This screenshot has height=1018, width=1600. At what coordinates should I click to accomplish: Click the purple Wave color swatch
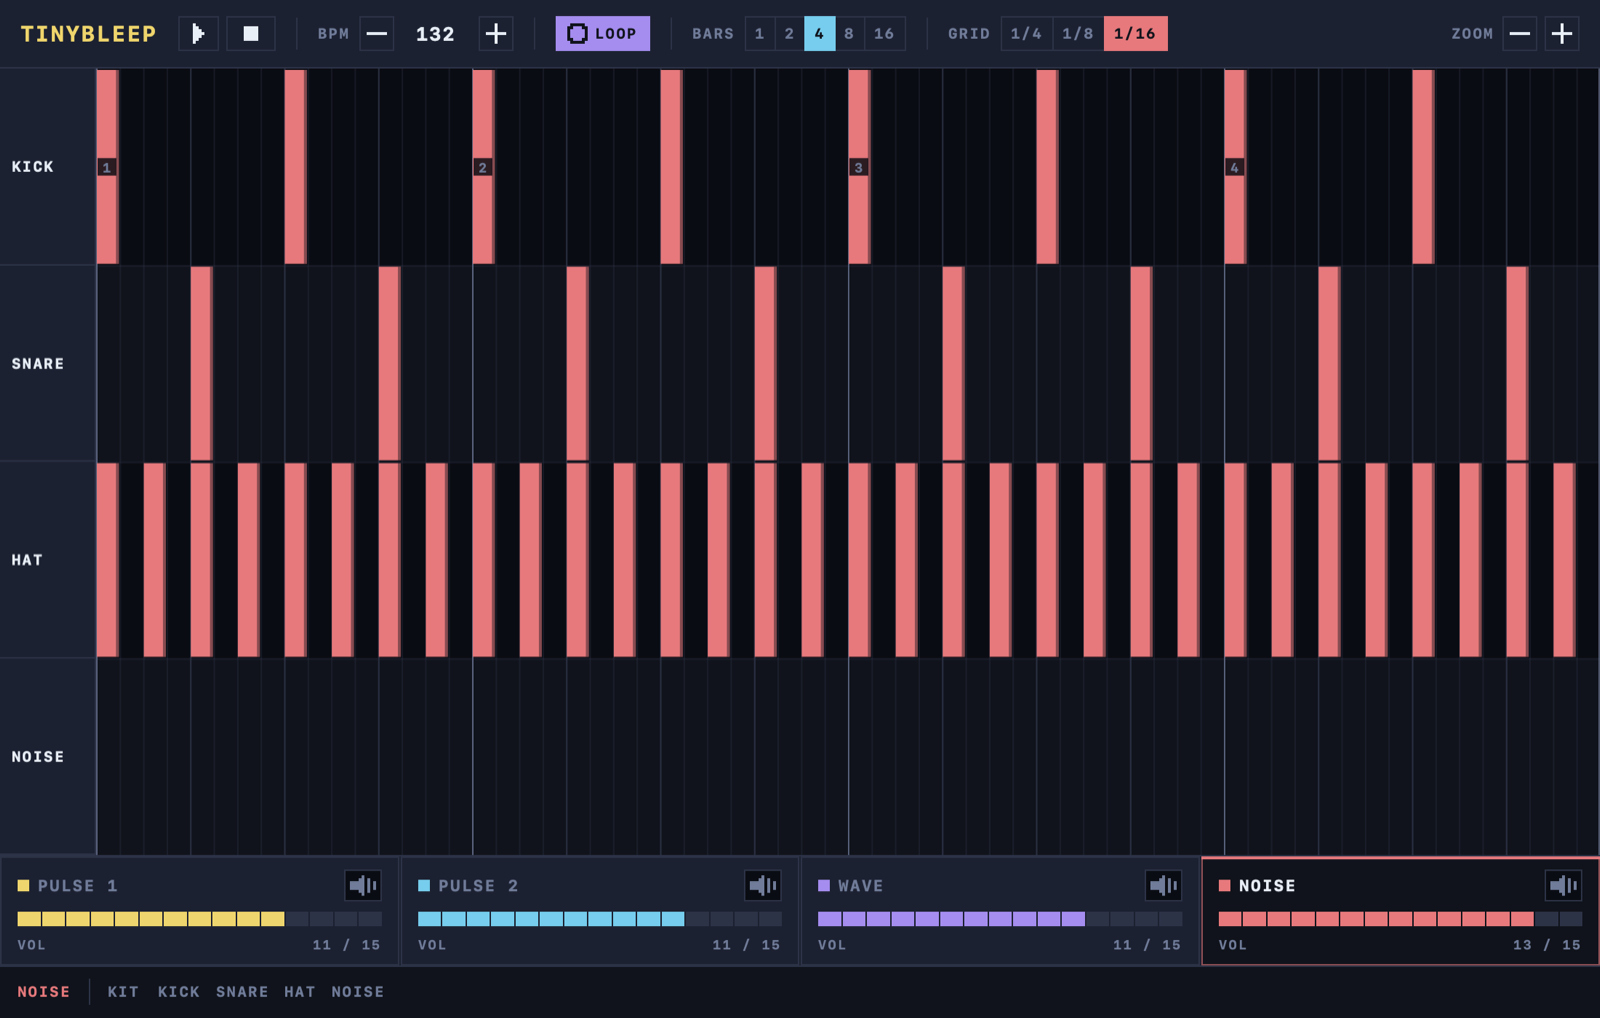[x=824, y=886]
